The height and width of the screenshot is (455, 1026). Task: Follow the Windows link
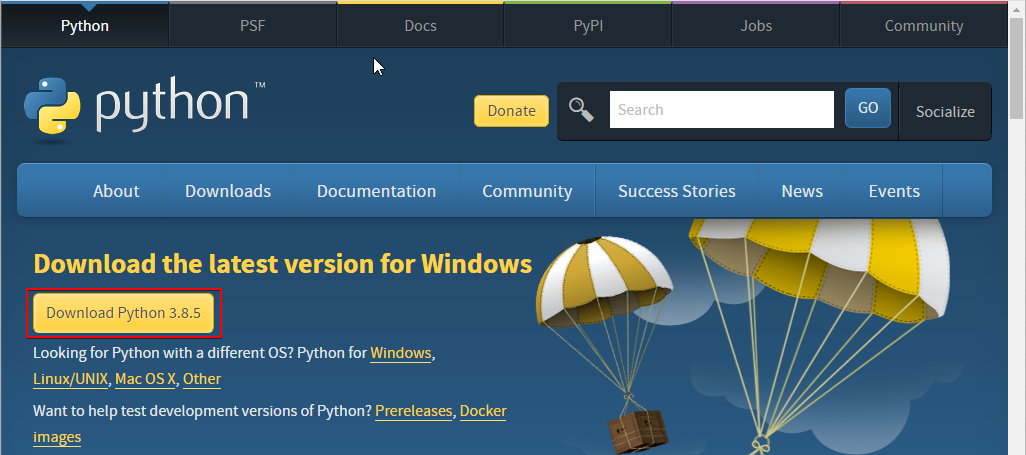[401, 353]
